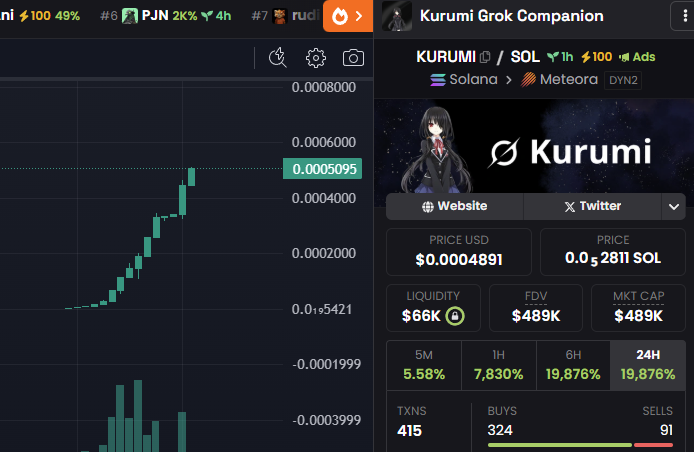Click the liquidity lock icon

(455, 316)
